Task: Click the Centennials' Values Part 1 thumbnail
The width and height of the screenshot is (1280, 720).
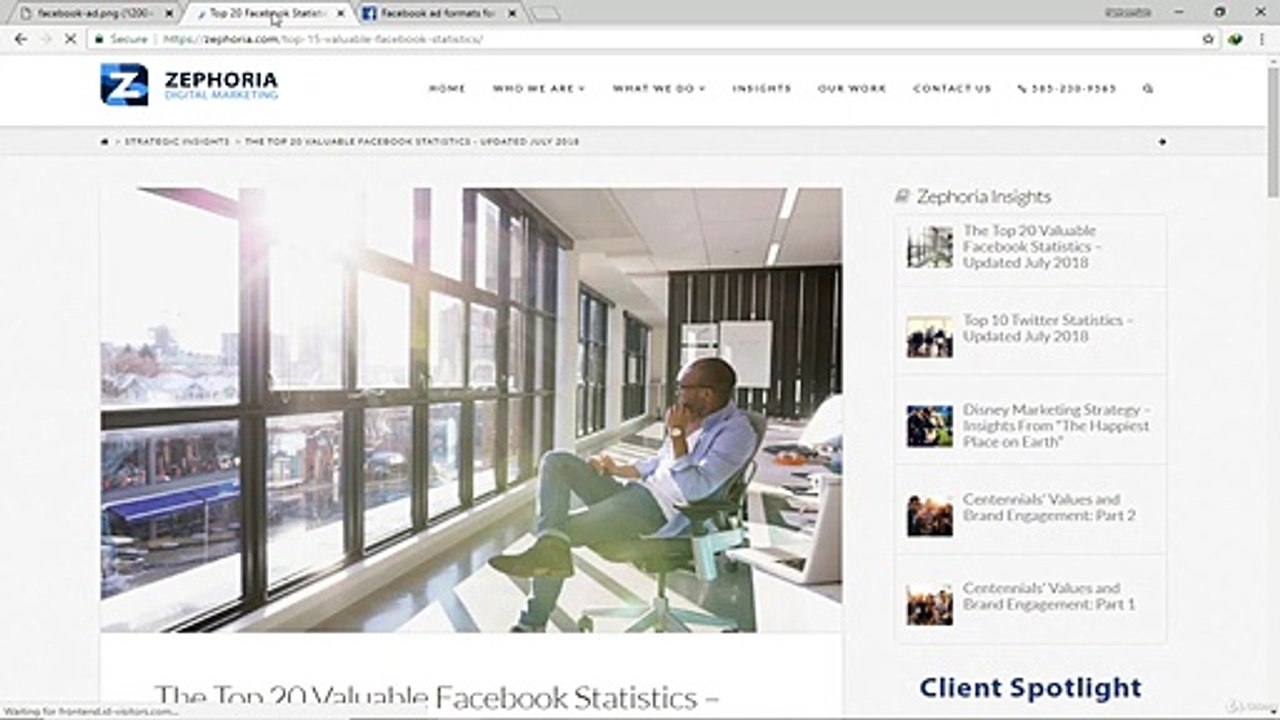Action: (x=929, y=605)
